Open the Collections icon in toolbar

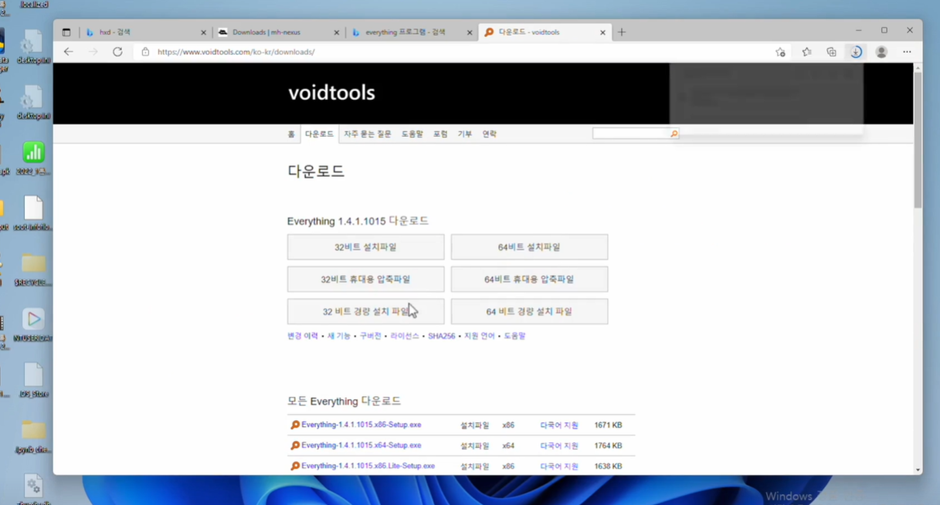point(831,52)
